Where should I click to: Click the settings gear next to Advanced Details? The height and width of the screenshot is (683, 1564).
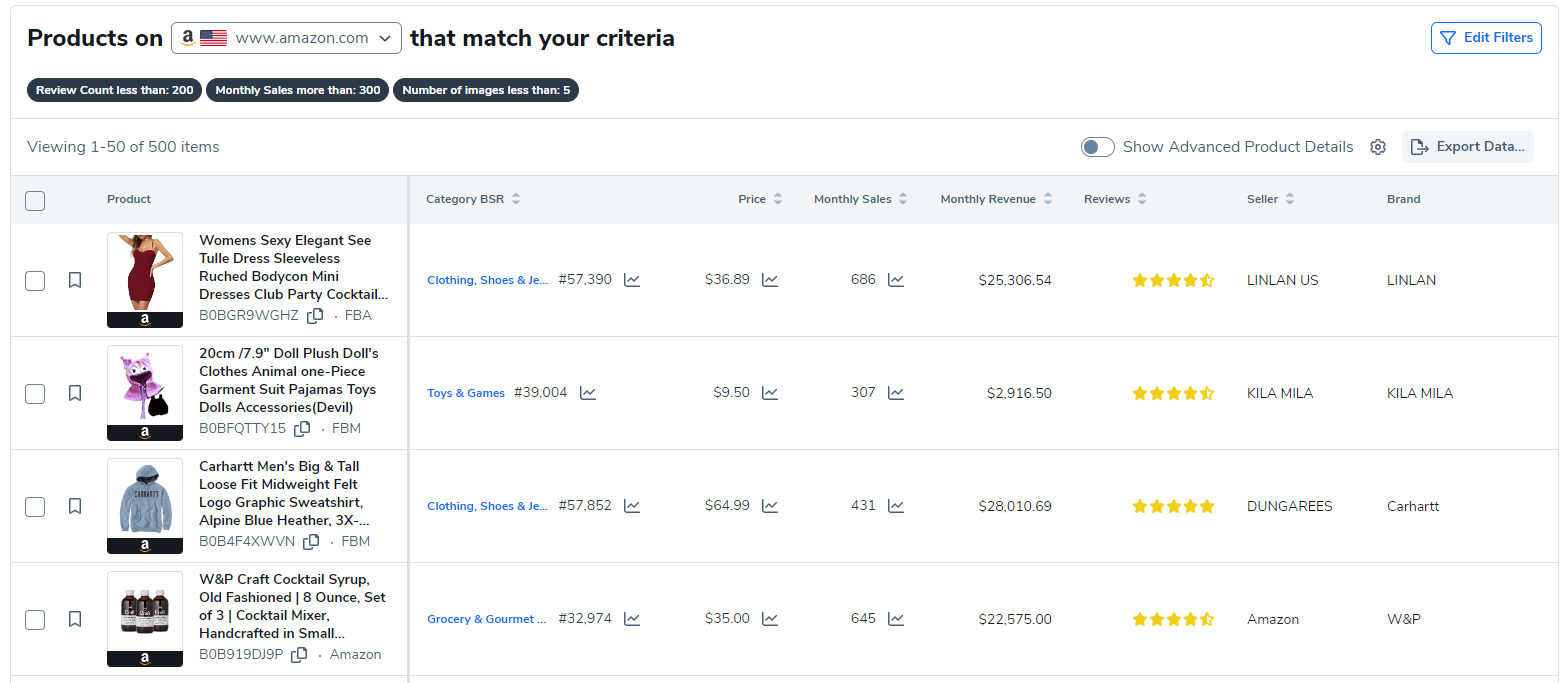[1378, 147]
